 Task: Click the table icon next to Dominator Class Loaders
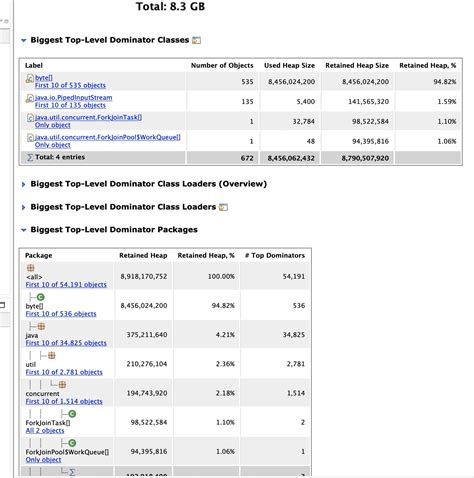click(x=223, y=207)
